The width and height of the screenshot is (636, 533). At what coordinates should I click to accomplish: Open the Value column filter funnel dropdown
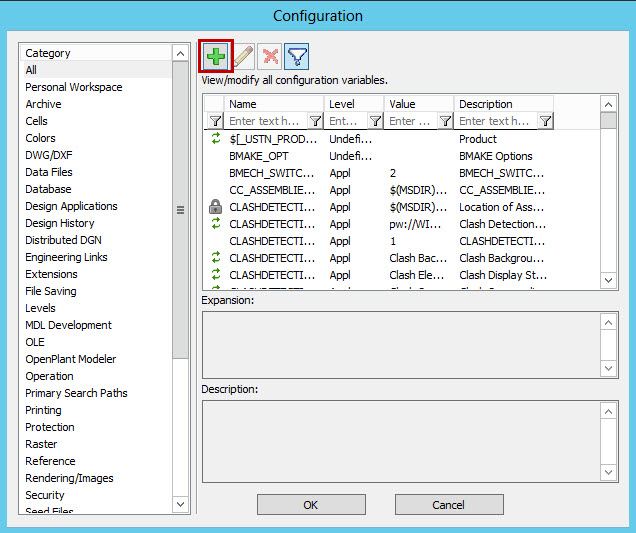(445, 121)
